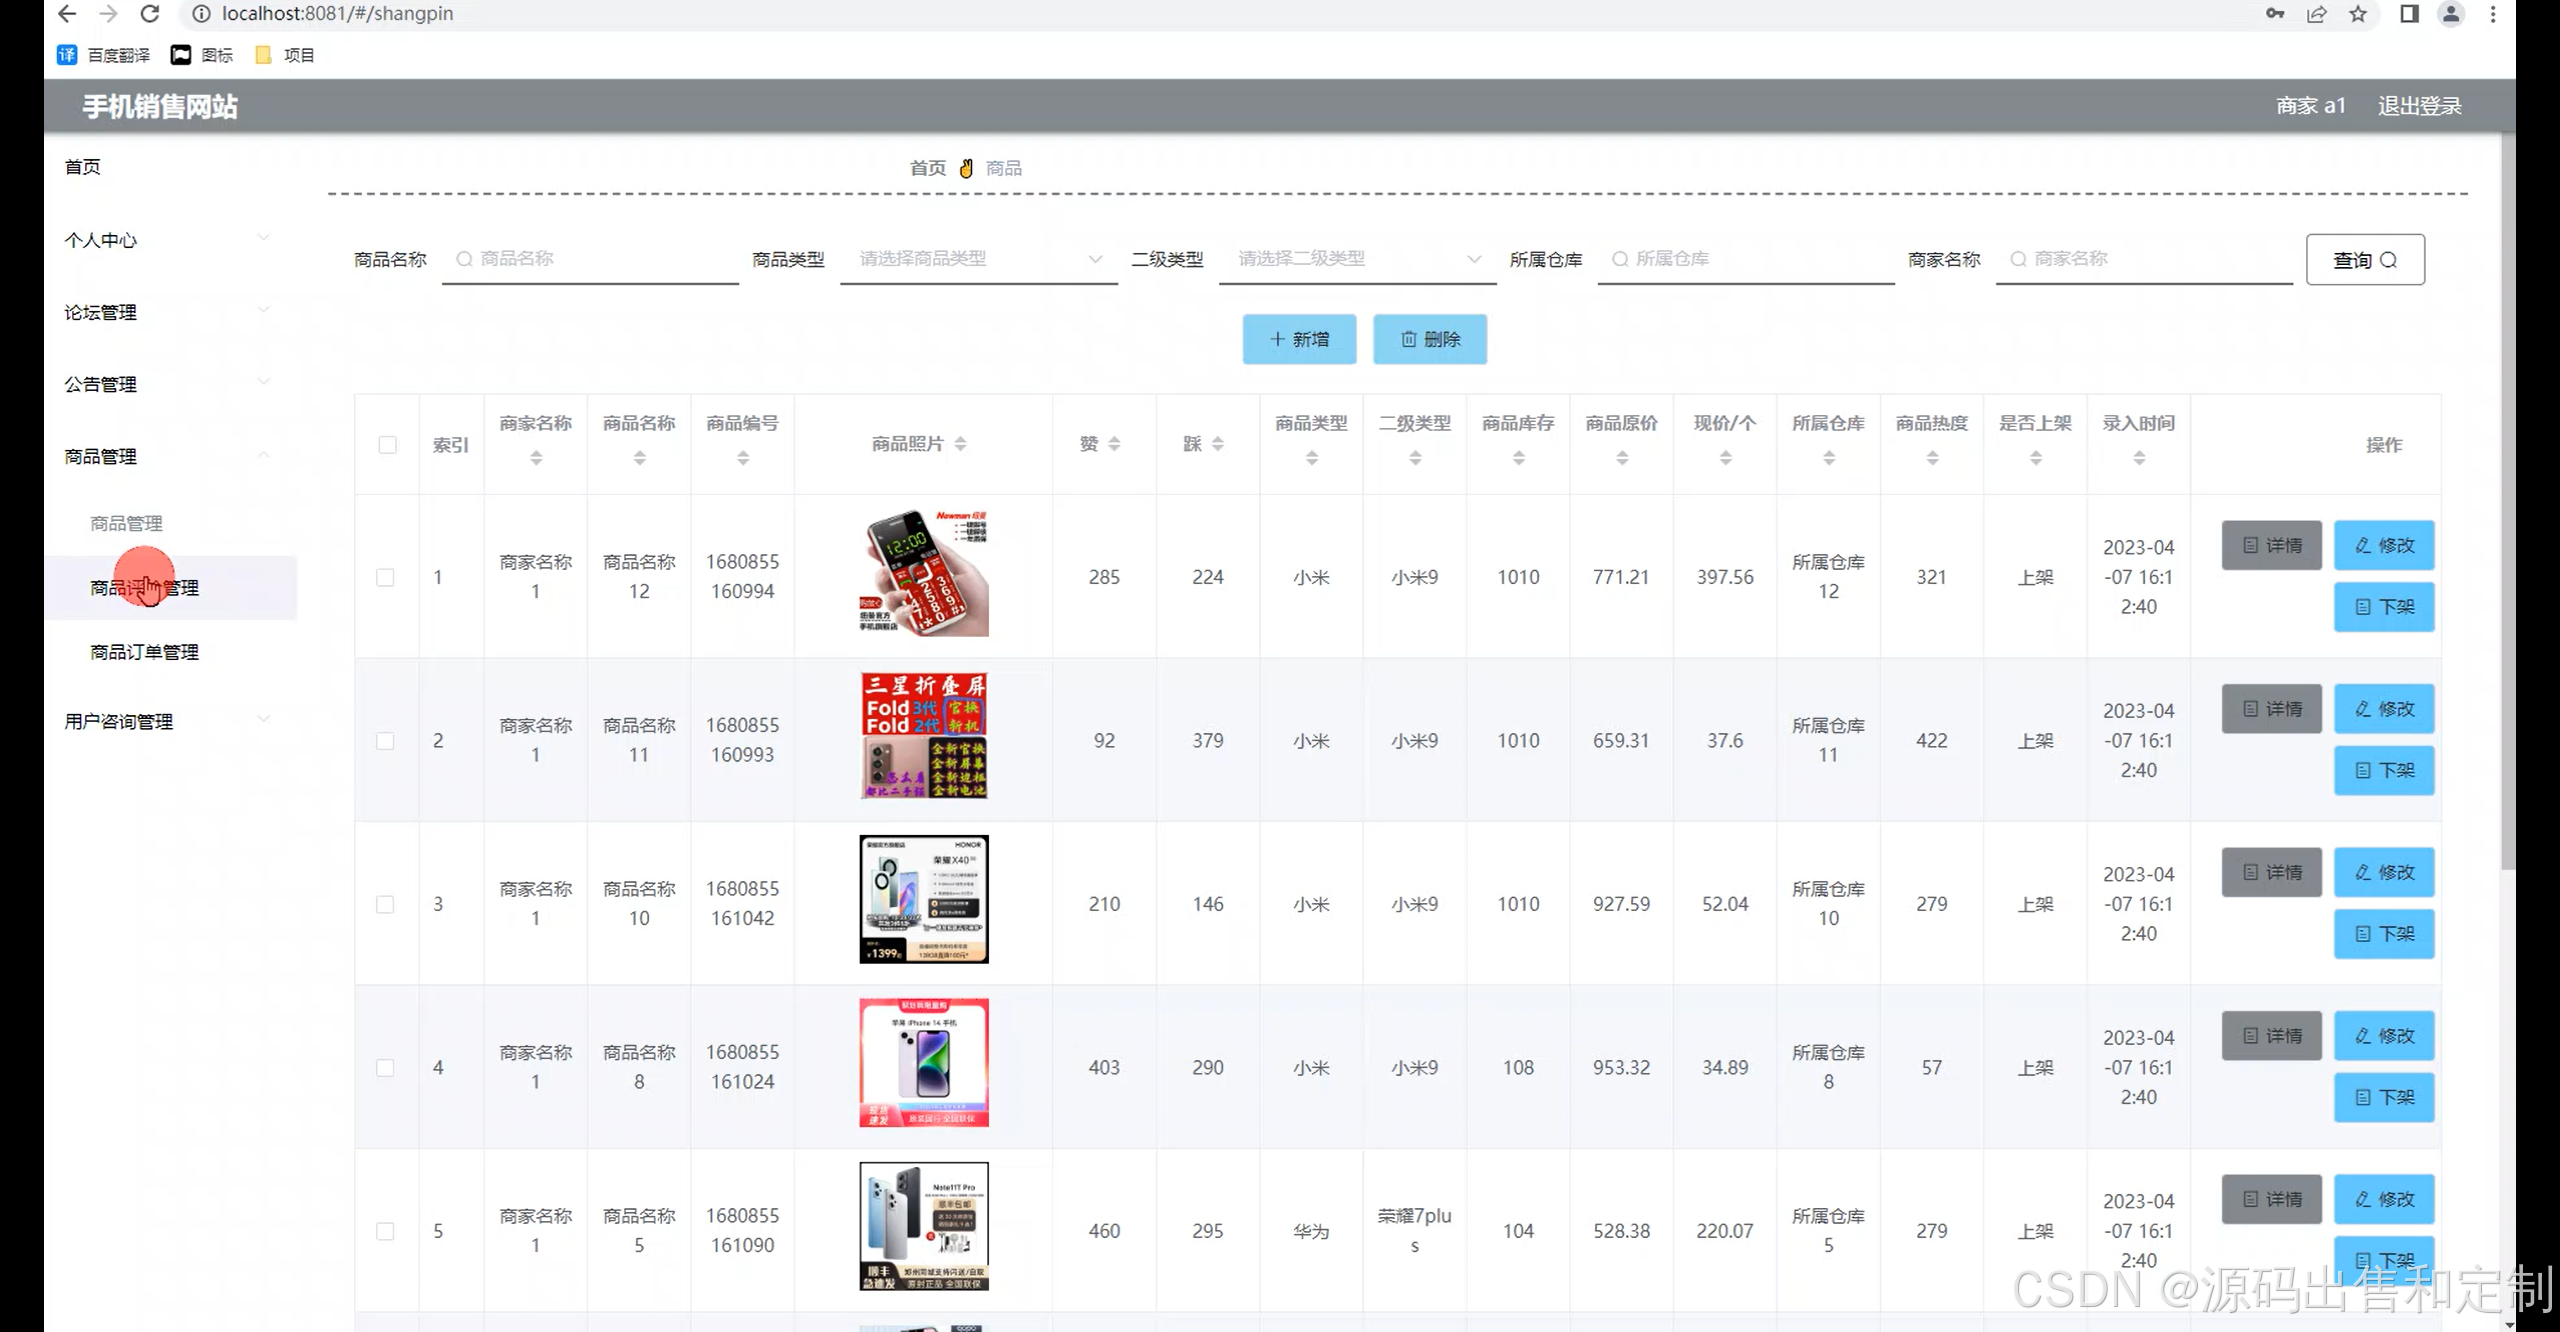The width and height of the screenshot is (2560, 1332).
Task: Open the 商品类型 dropdown selector
Action: (978, 259)
